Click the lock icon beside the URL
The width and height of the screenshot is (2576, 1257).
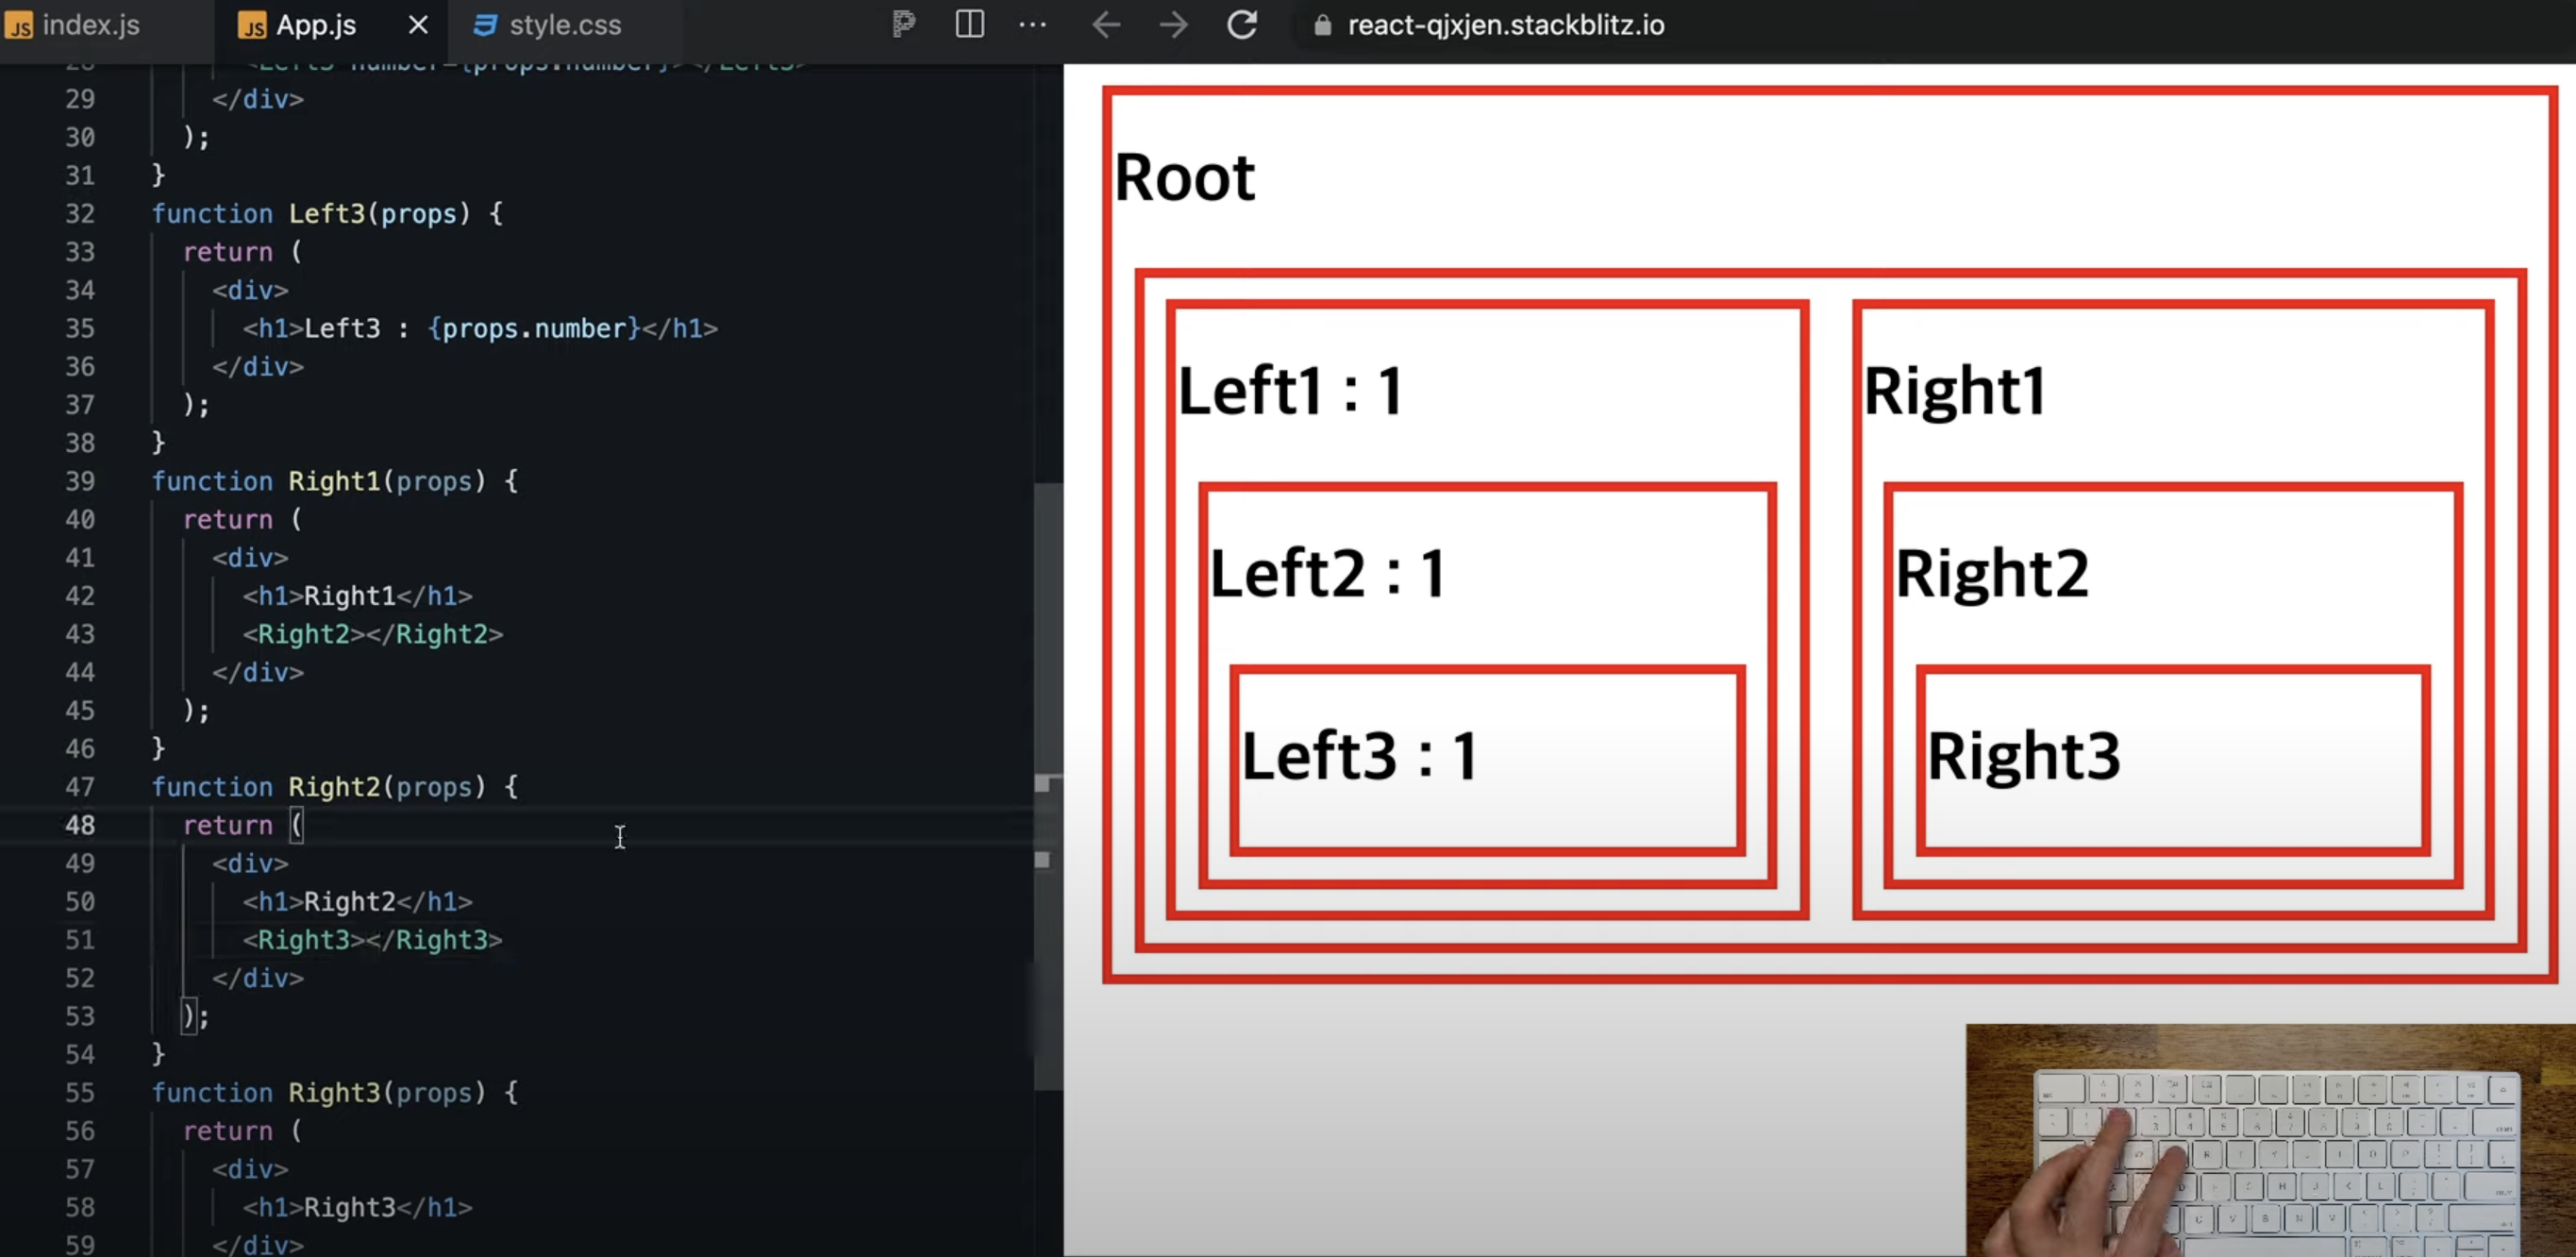[x=1322, y=25]
